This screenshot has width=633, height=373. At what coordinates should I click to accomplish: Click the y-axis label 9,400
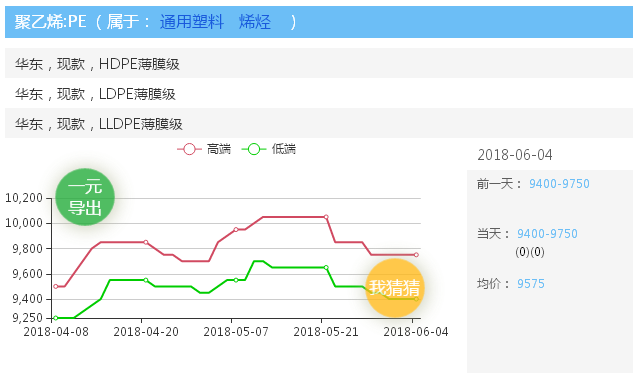27,299
